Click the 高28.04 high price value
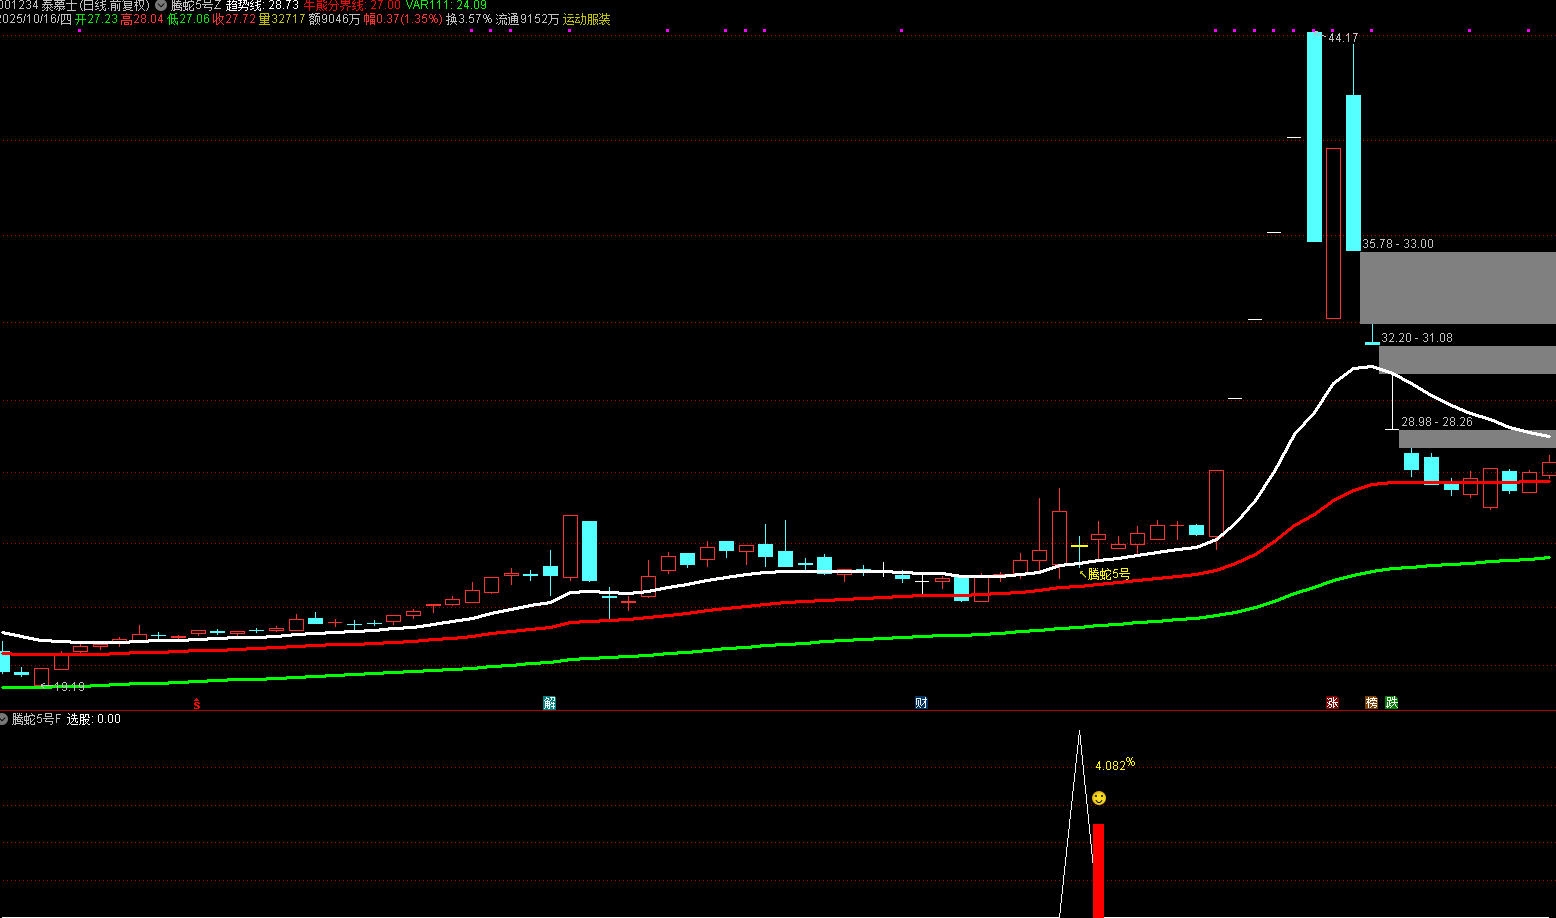This screenshot has width=1556, height=918. pyautogui.click(x=142, y=19)
